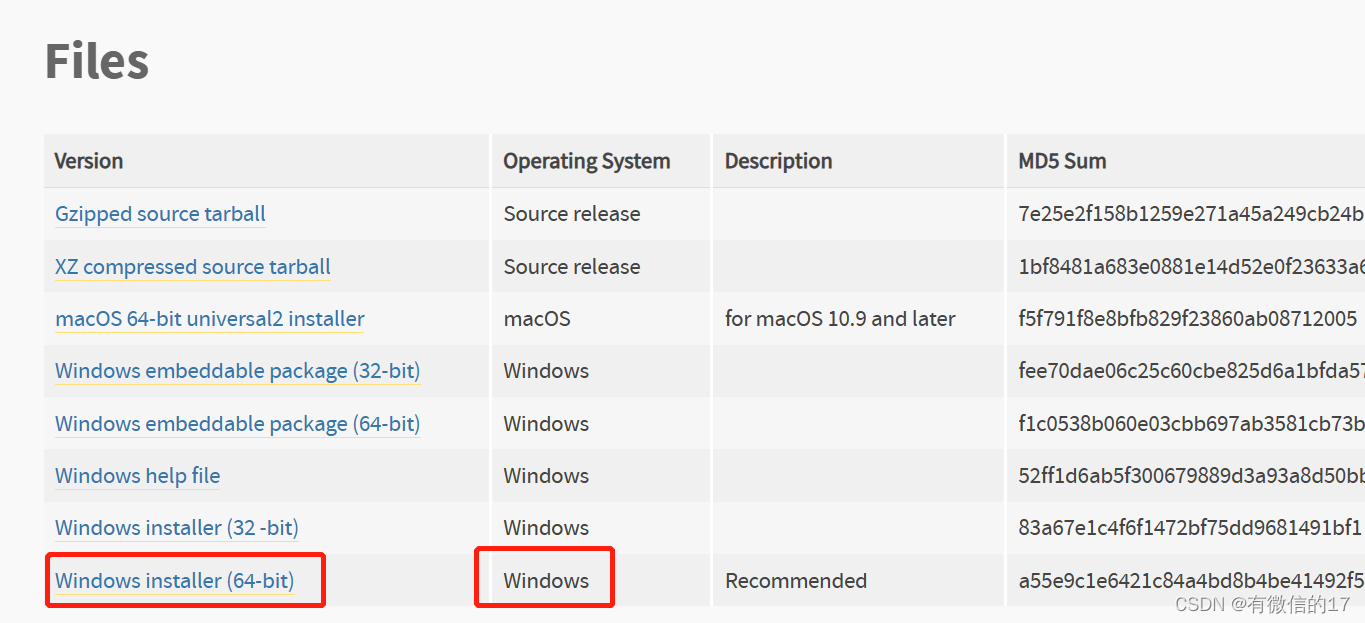Download the Gzipped source tarball
Viewport: 1365px width, 623px height.
(160, 213)
